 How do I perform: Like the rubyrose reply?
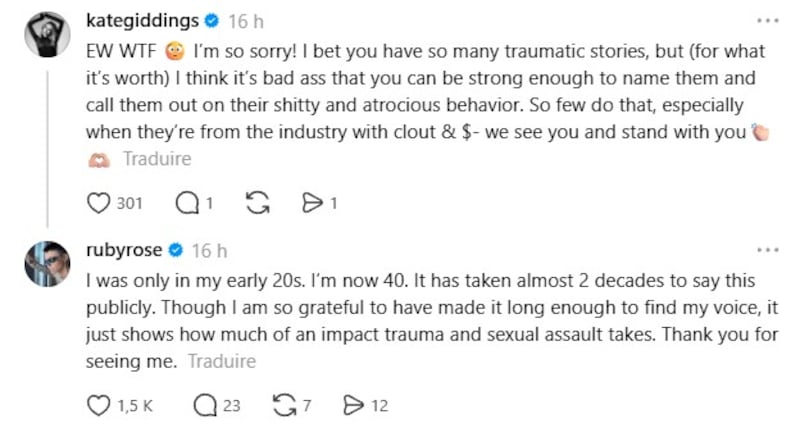tap(99, 405)
